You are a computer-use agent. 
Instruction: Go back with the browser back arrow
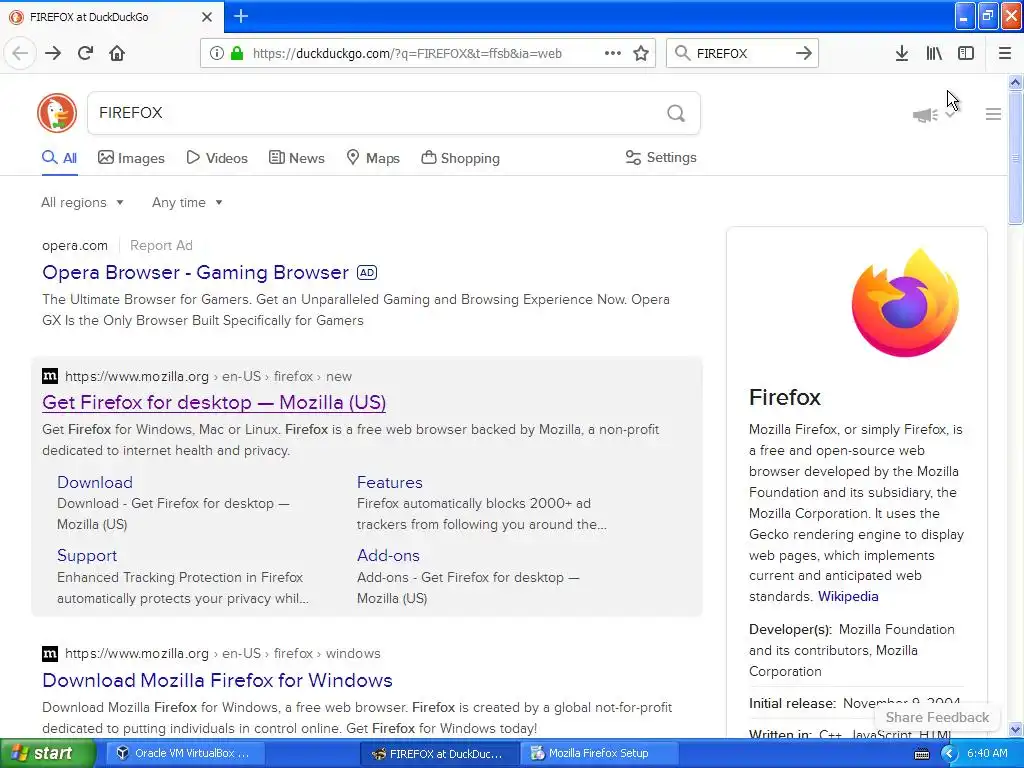point(20,53)
